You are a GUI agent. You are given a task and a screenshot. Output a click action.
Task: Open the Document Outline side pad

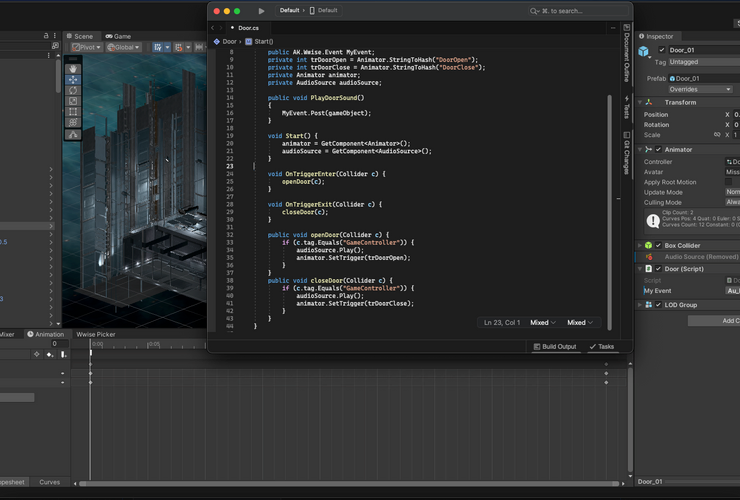(x=627, y=53)
